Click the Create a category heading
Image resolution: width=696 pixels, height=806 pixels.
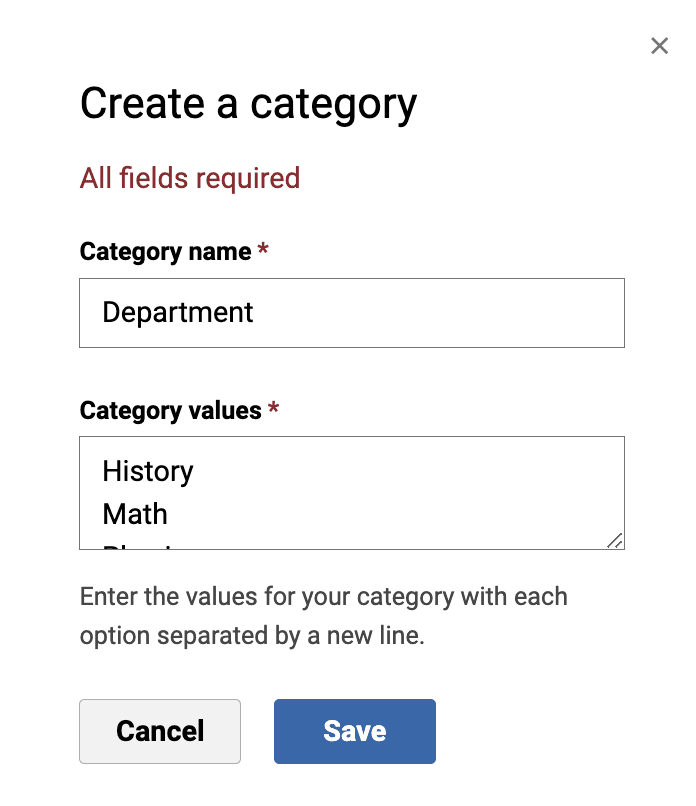248,104
